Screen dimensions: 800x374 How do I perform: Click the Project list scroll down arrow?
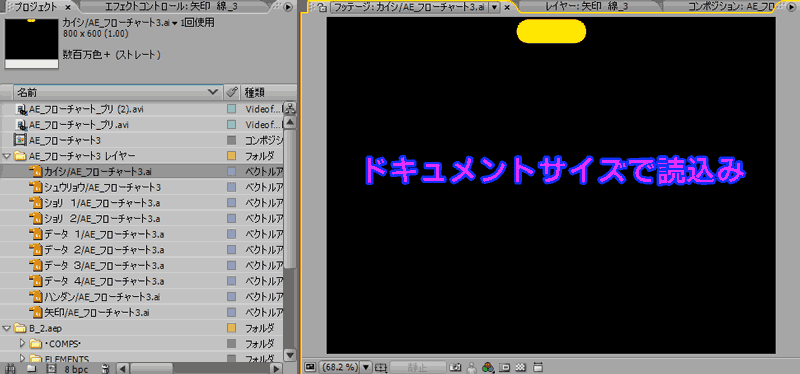pos(290,354)
